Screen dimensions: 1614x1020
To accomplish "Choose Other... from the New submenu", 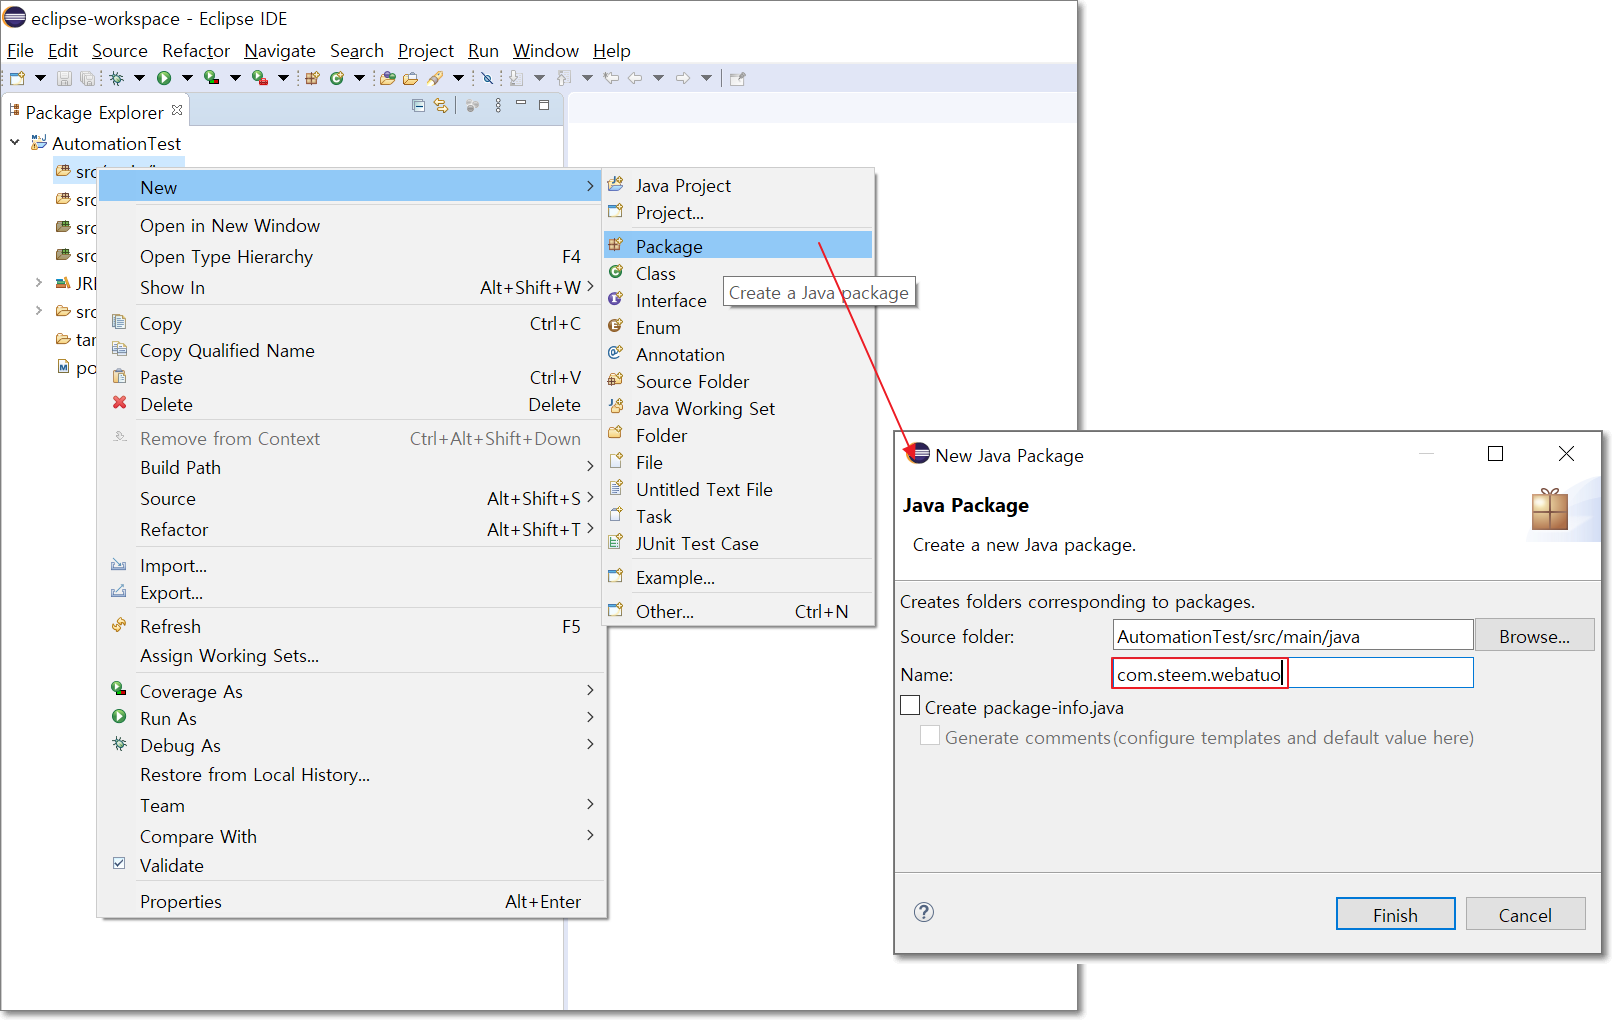I will point(738,611).
